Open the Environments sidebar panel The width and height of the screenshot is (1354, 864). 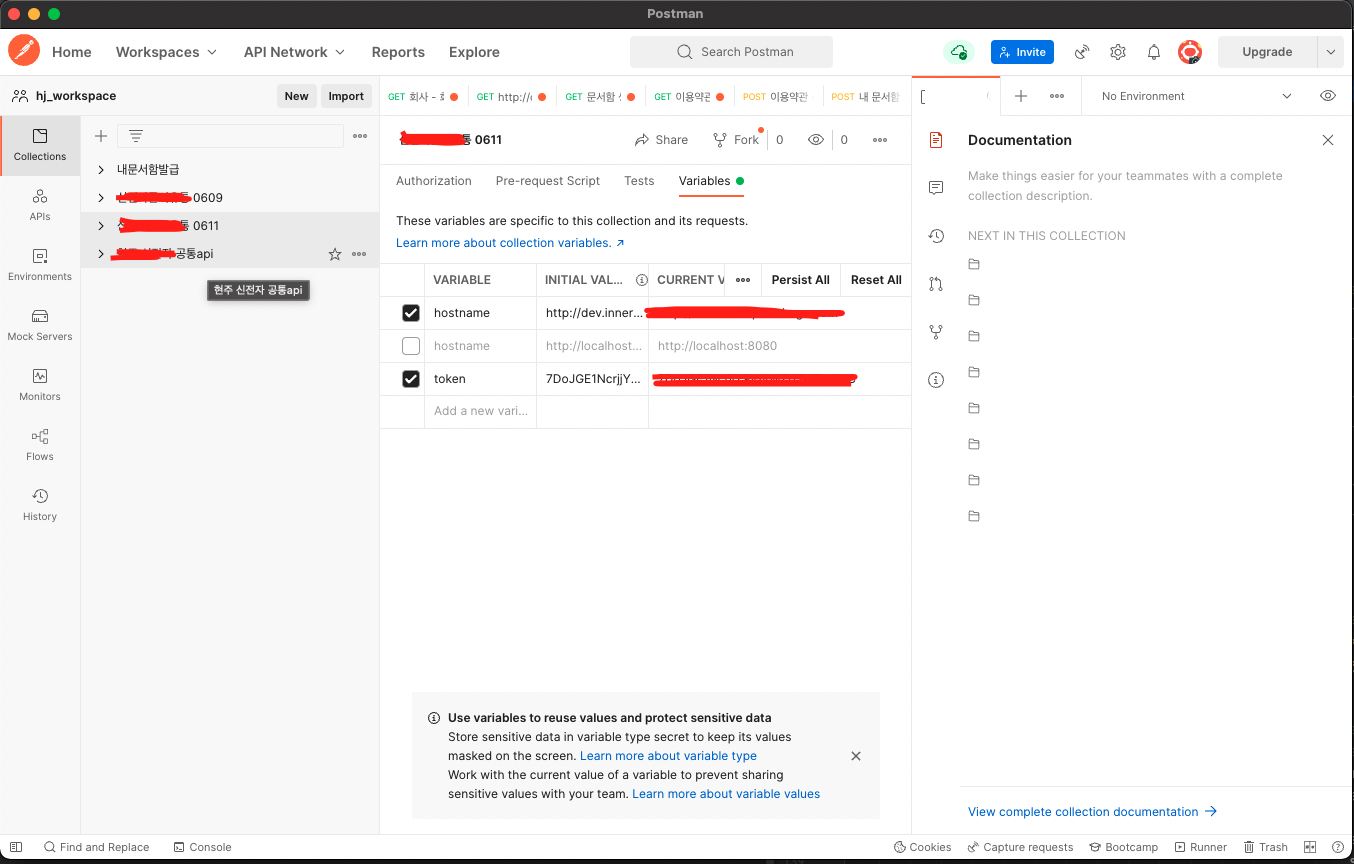click(x=40, y=265)
